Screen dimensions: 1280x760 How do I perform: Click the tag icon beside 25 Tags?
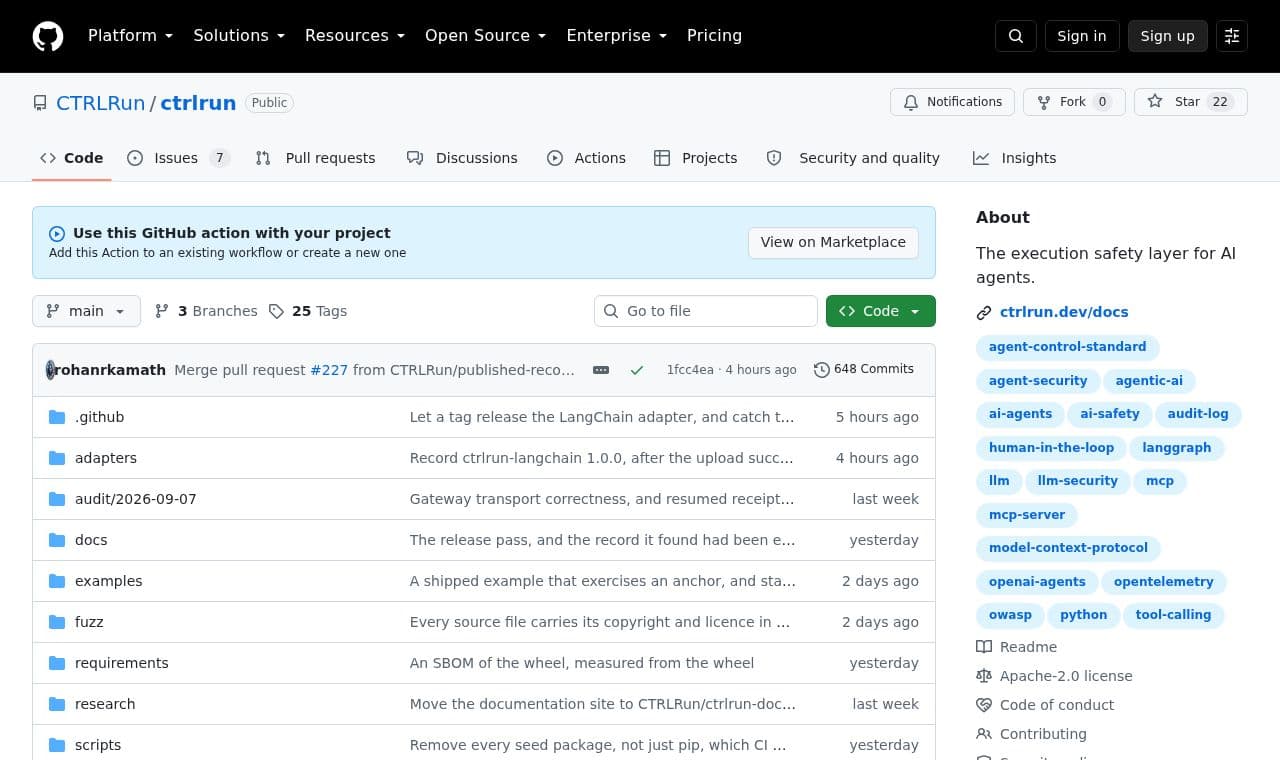click(276, 311)
